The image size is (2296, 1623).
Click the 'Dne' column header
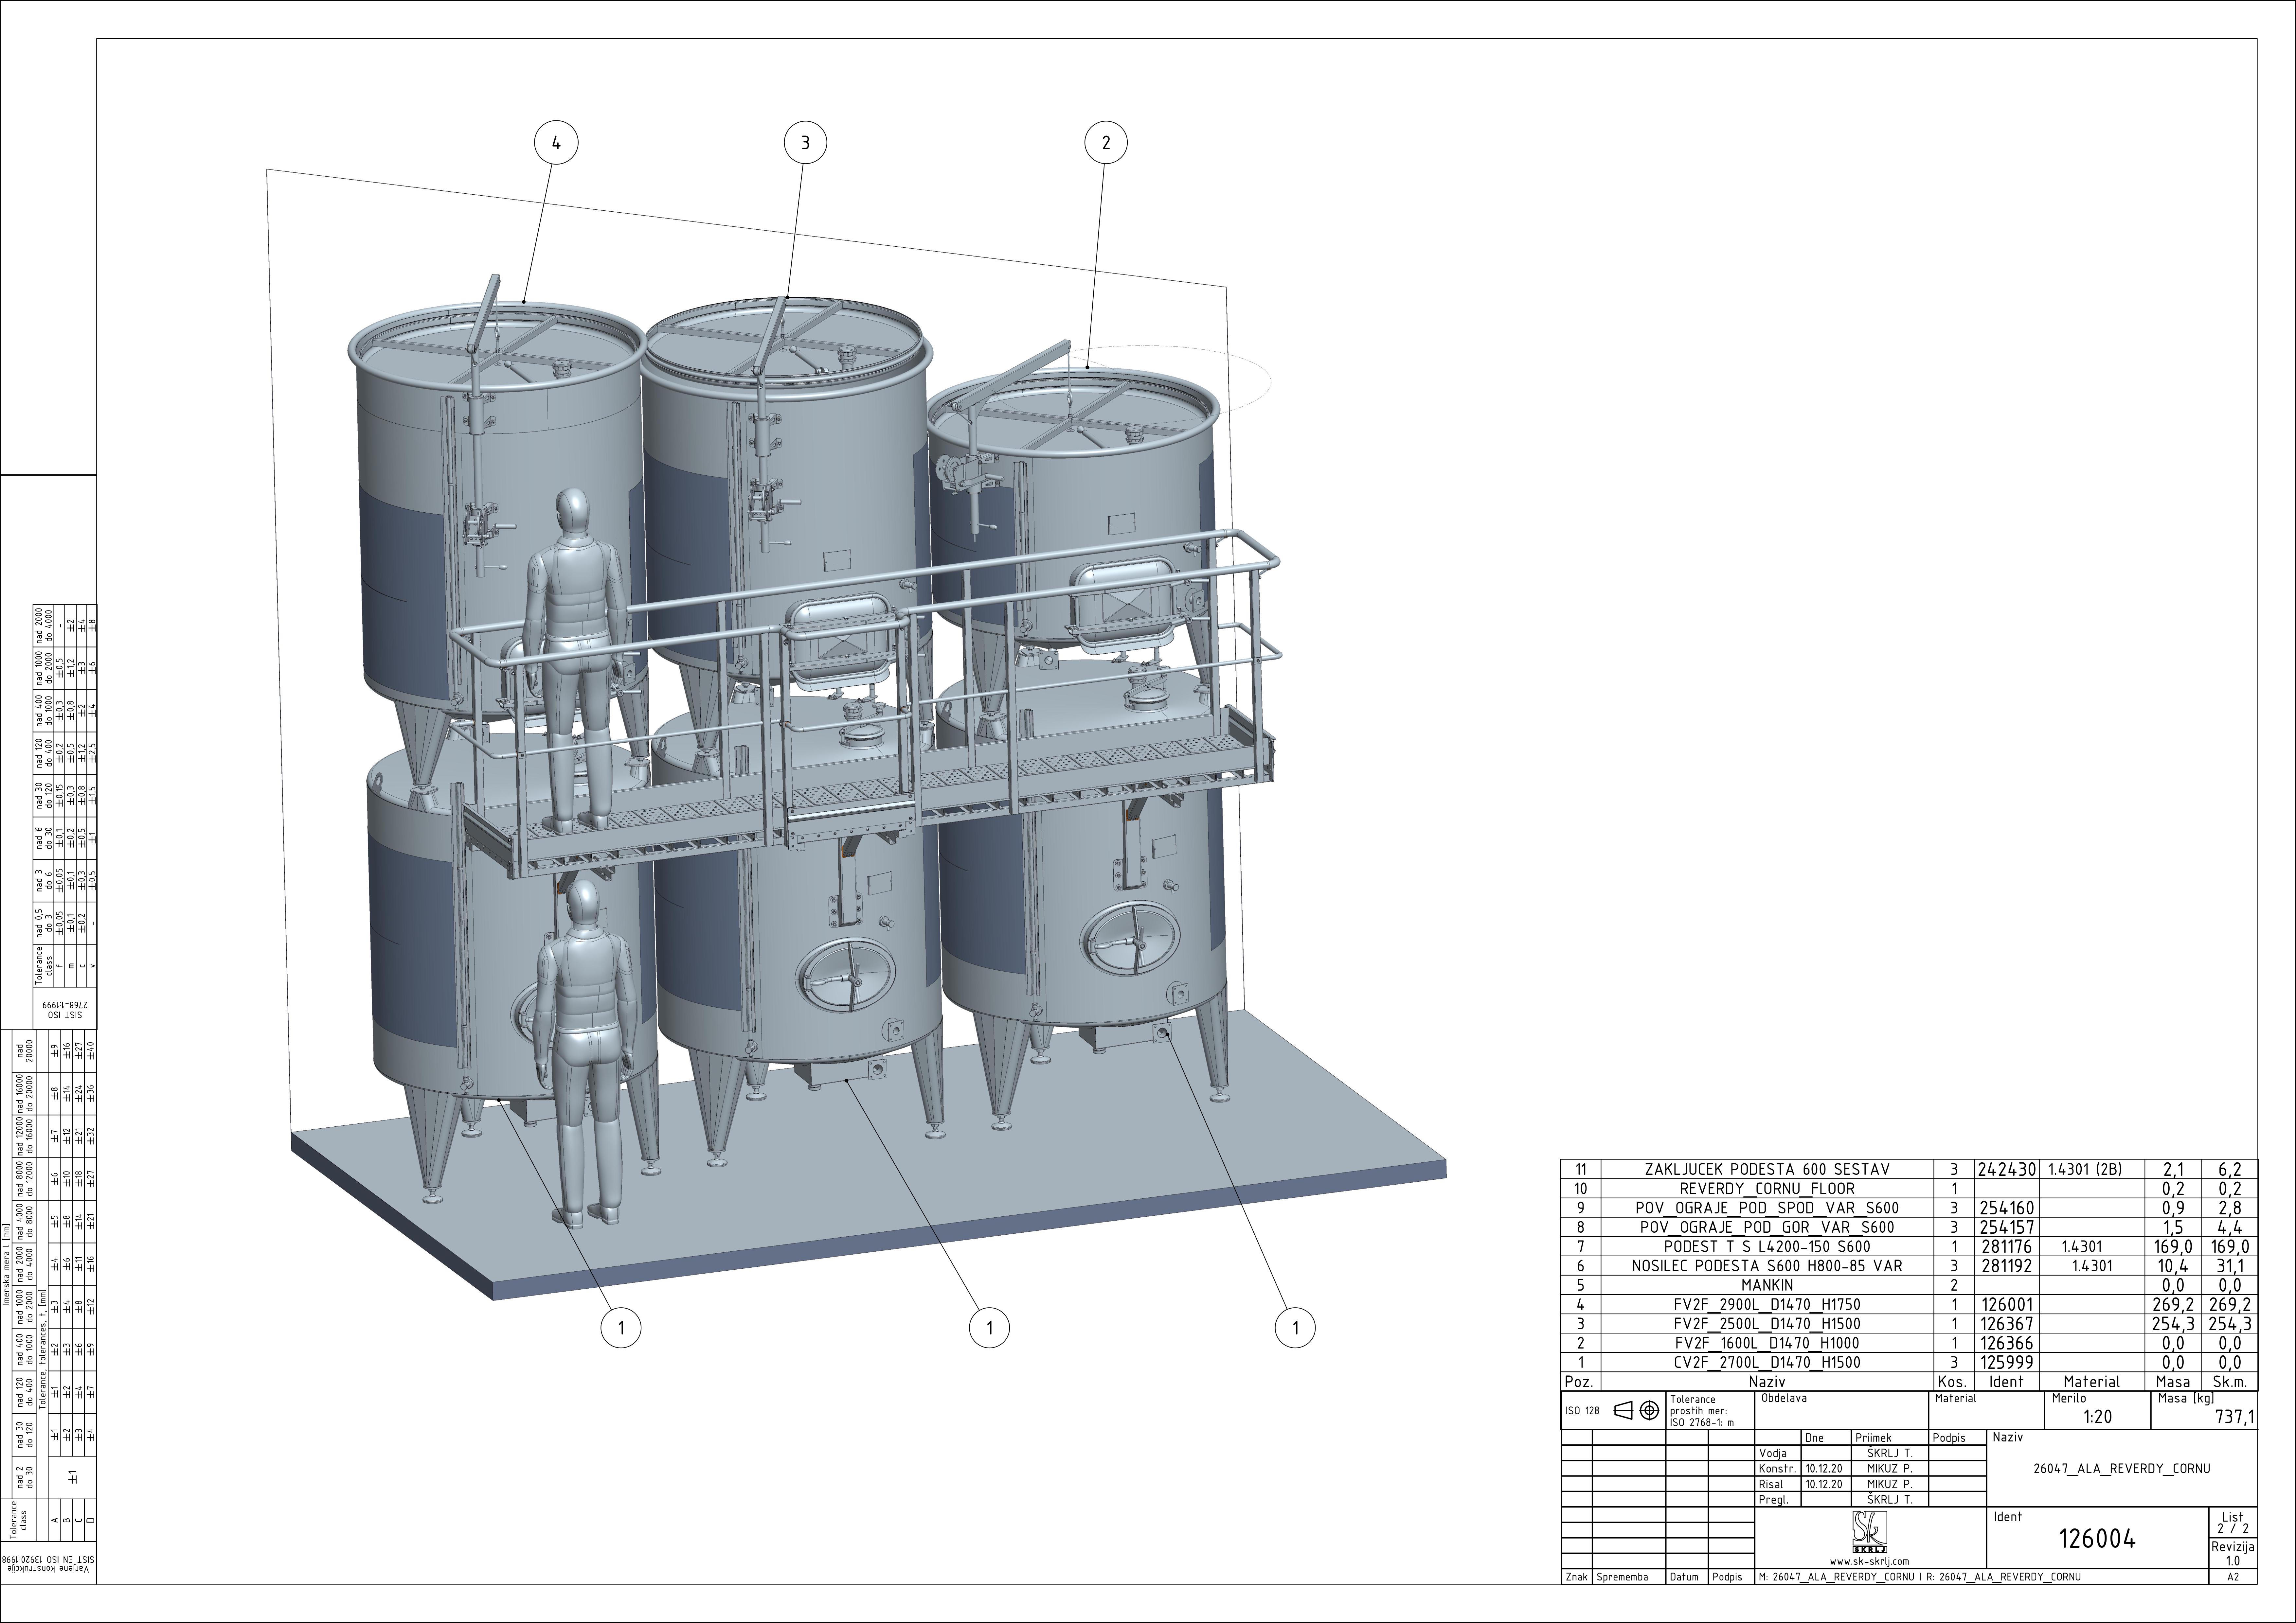(1814, 1438)
